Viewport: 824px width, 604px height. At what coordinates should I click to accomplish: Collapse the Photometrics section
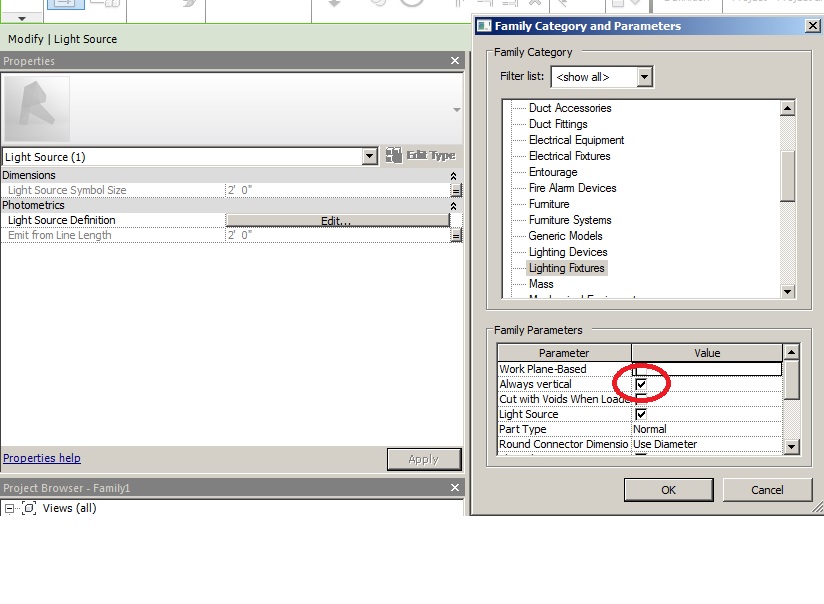coord(454,206)
